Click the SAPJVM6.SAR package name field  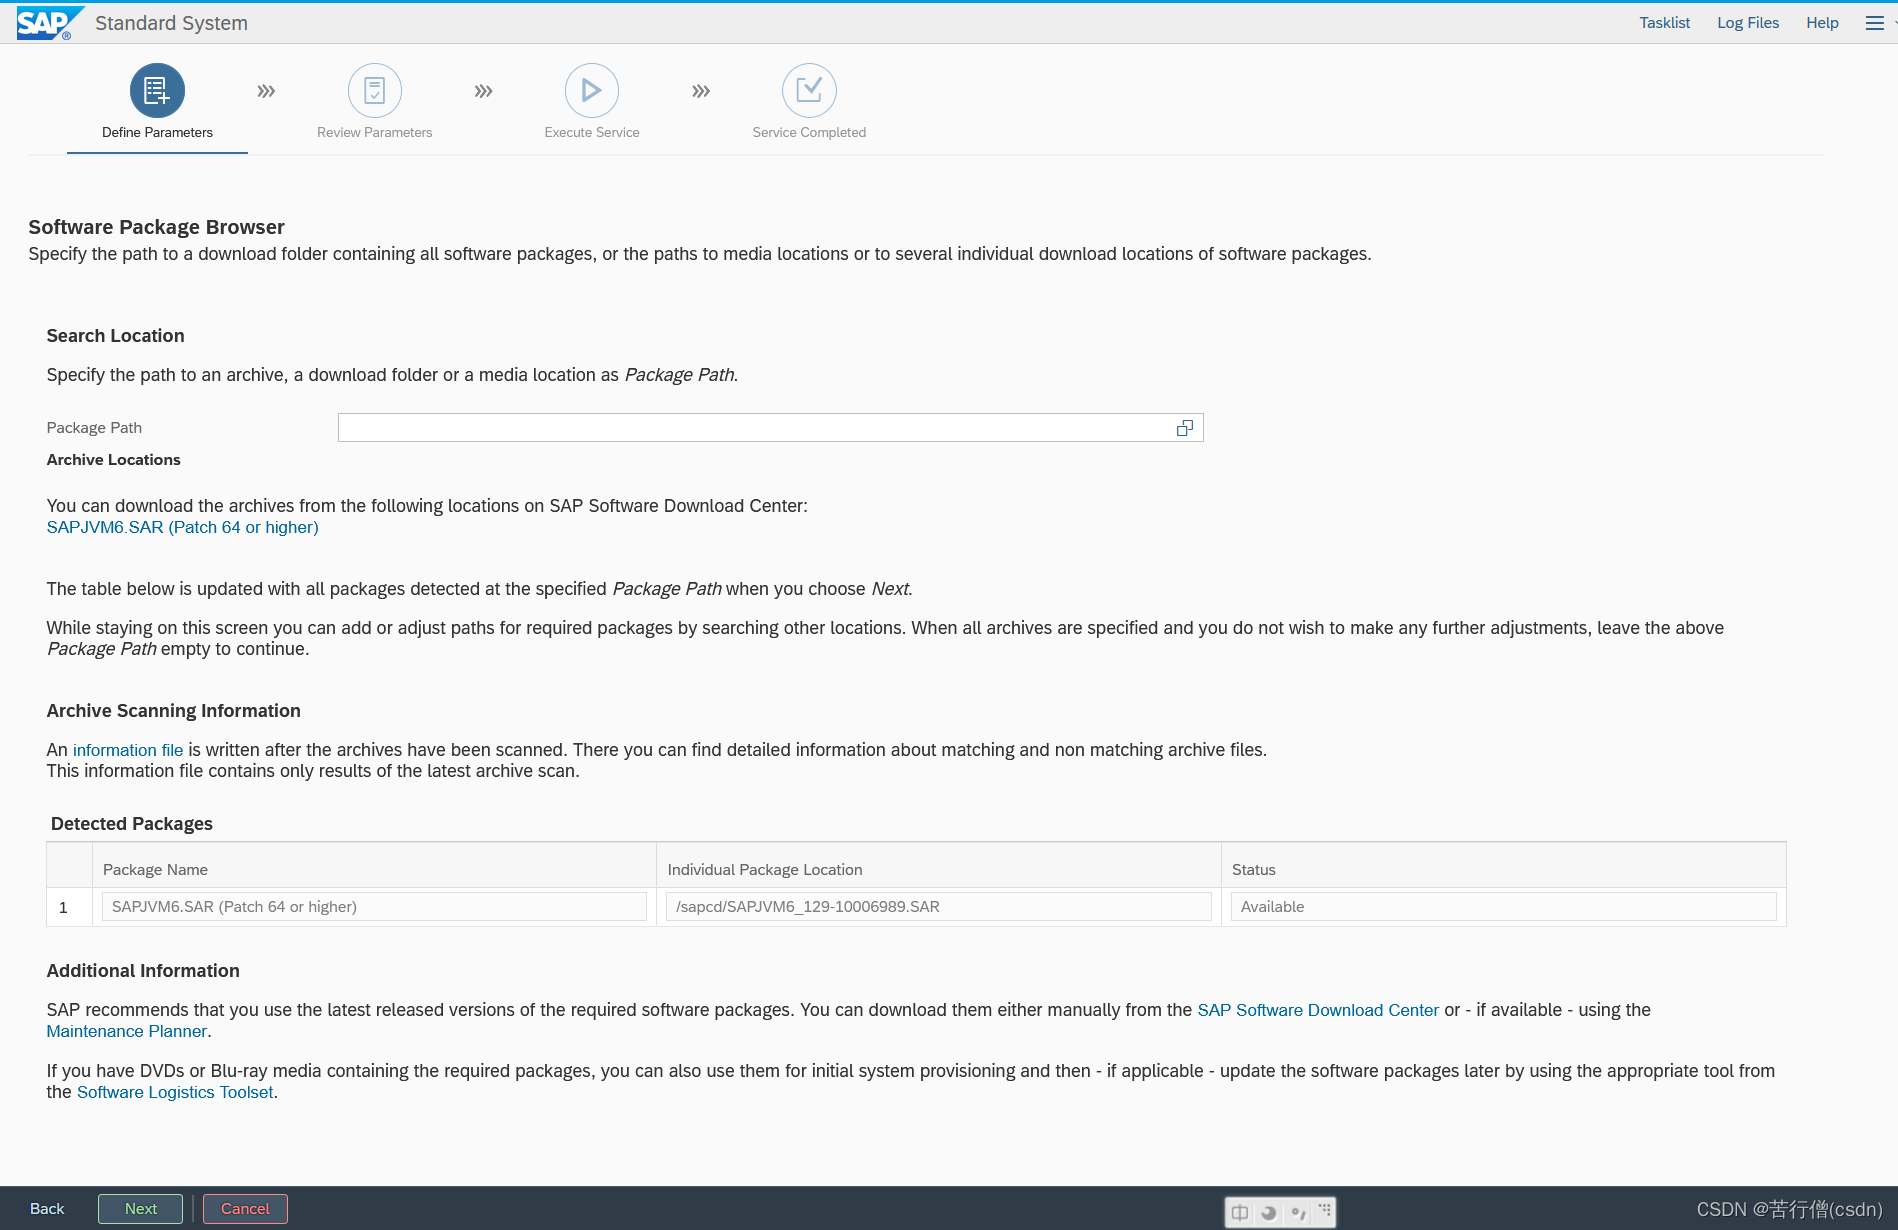(374, 907)
